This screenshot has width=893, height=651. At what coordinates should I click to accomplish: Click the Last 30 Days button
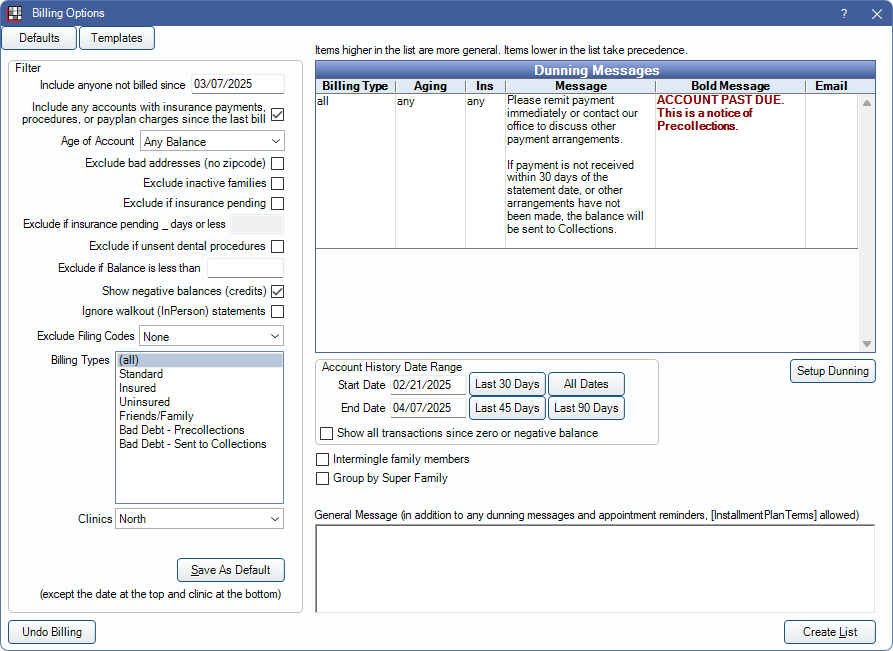coord(506,384)
